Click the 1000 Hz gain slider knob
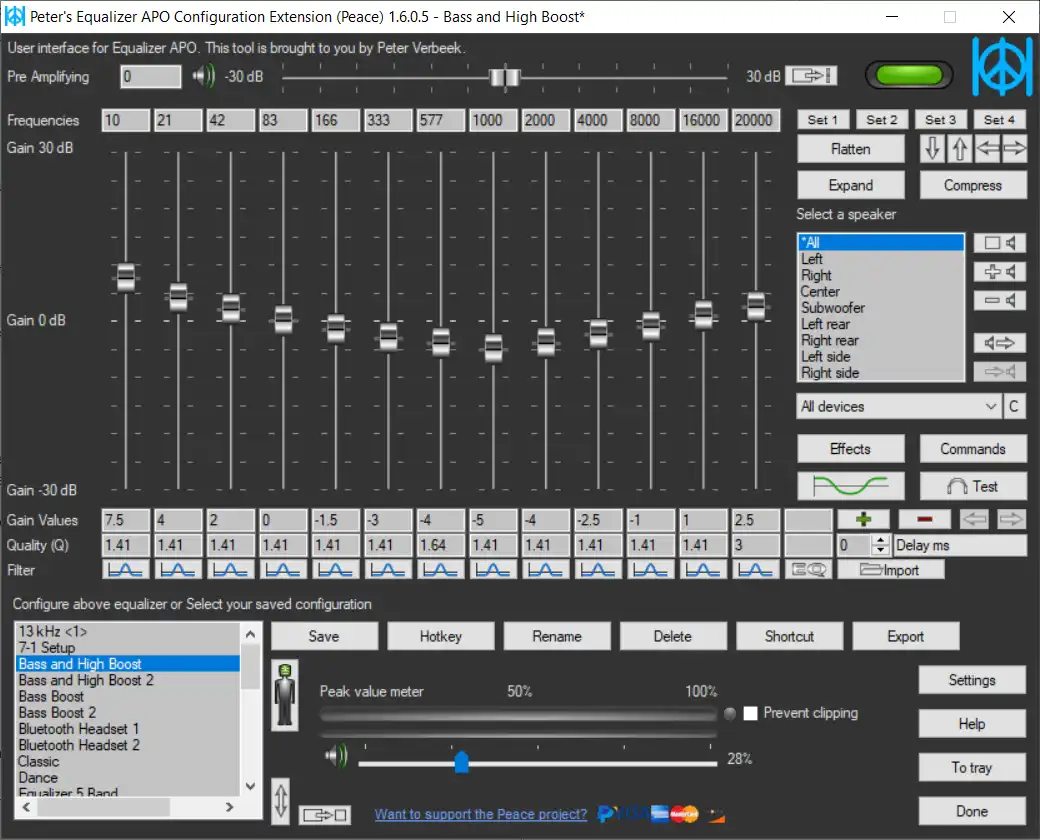1040x840 pixels. (493, 348)
